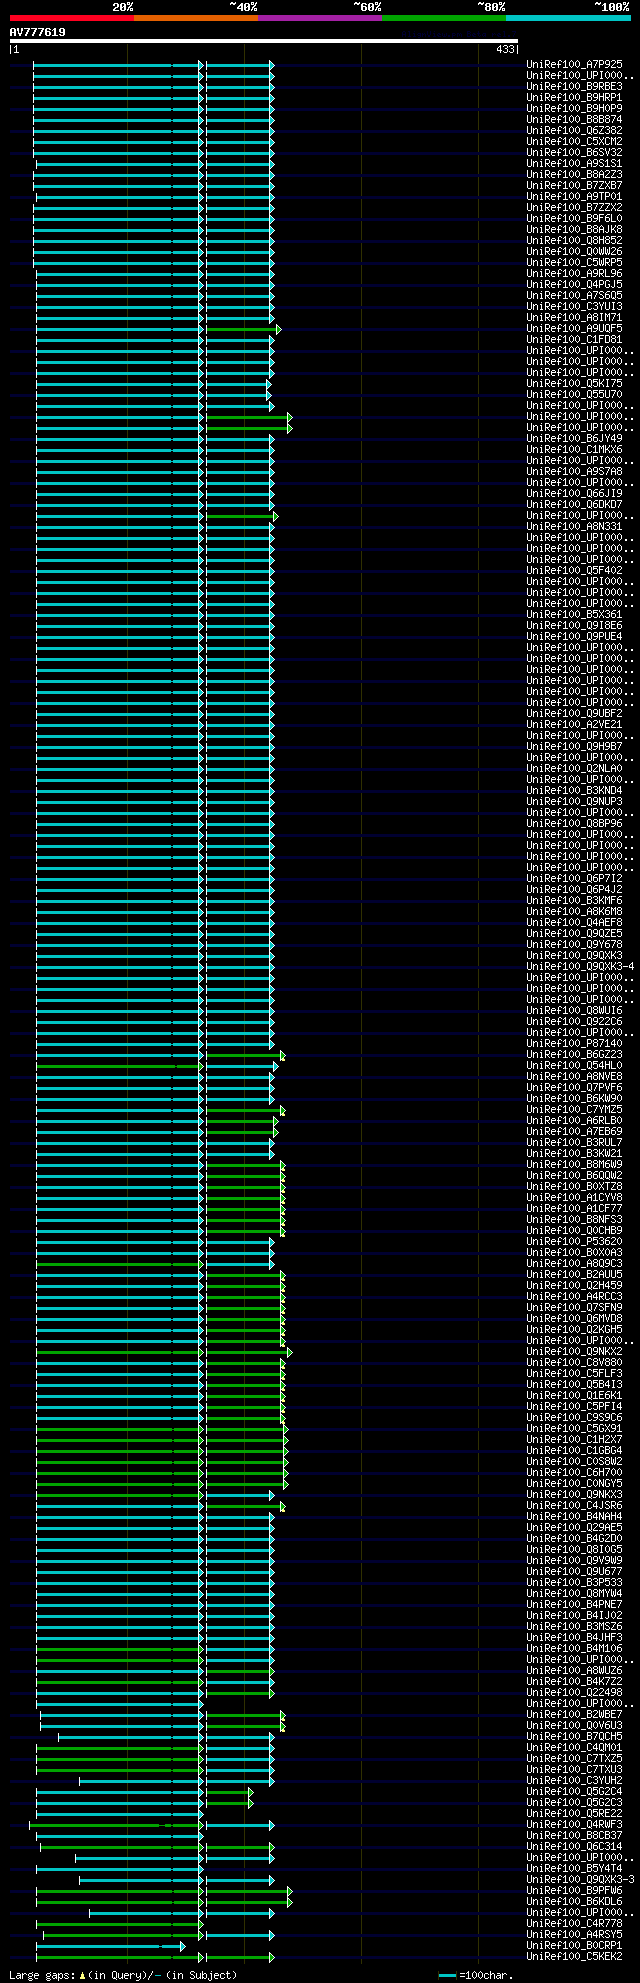640x1983 pixels.
Task: Select UniRef100_Q9QXK3-3 label
Action: (580, 1879)
